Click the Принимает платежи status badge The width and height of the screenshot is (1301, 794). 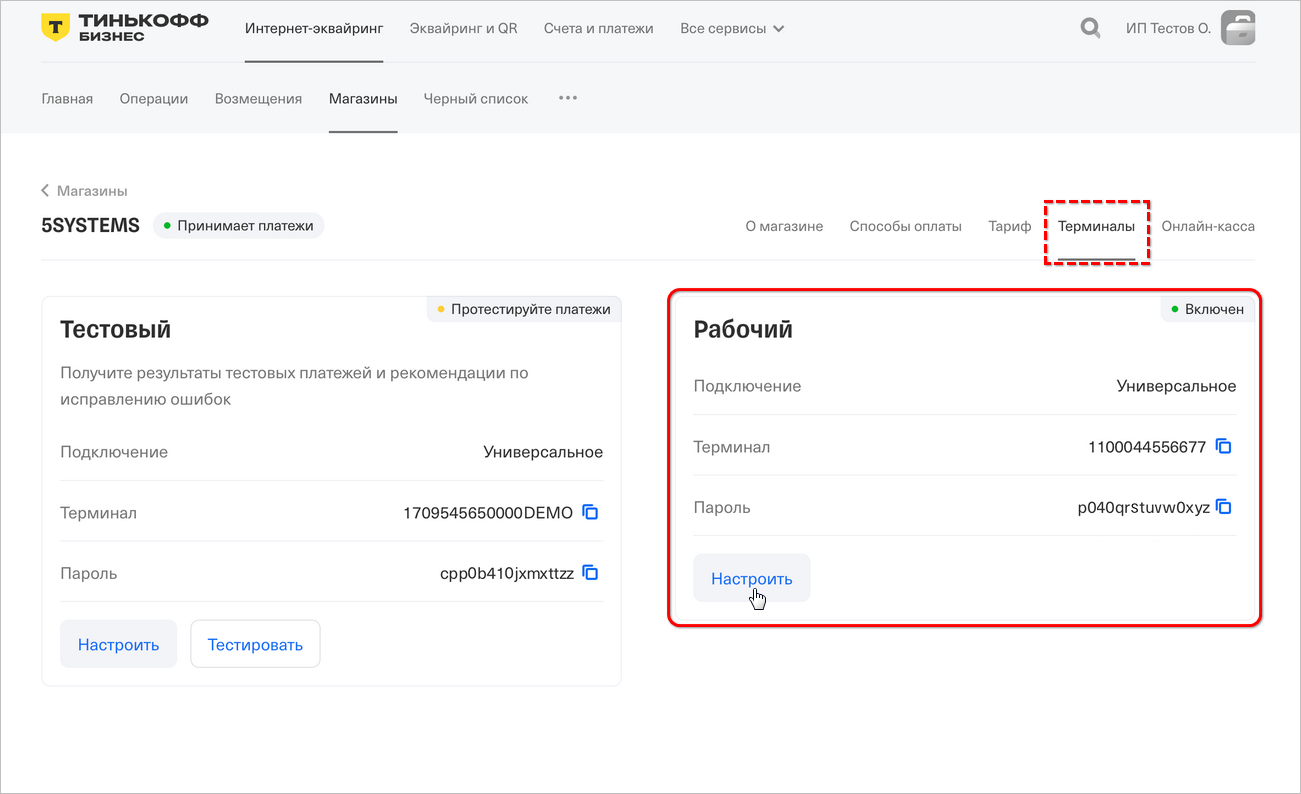[x=238, y=225]
